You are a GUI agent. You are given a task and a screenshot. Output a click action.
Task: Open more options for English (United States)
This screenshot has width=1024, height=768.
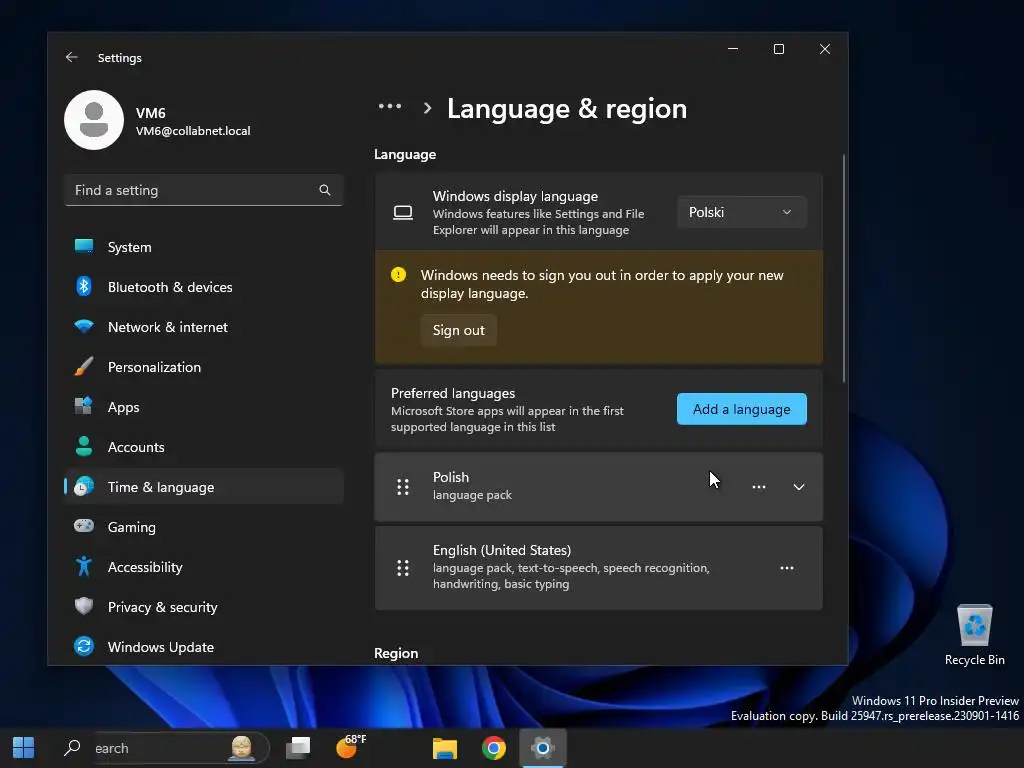(787, 568)
